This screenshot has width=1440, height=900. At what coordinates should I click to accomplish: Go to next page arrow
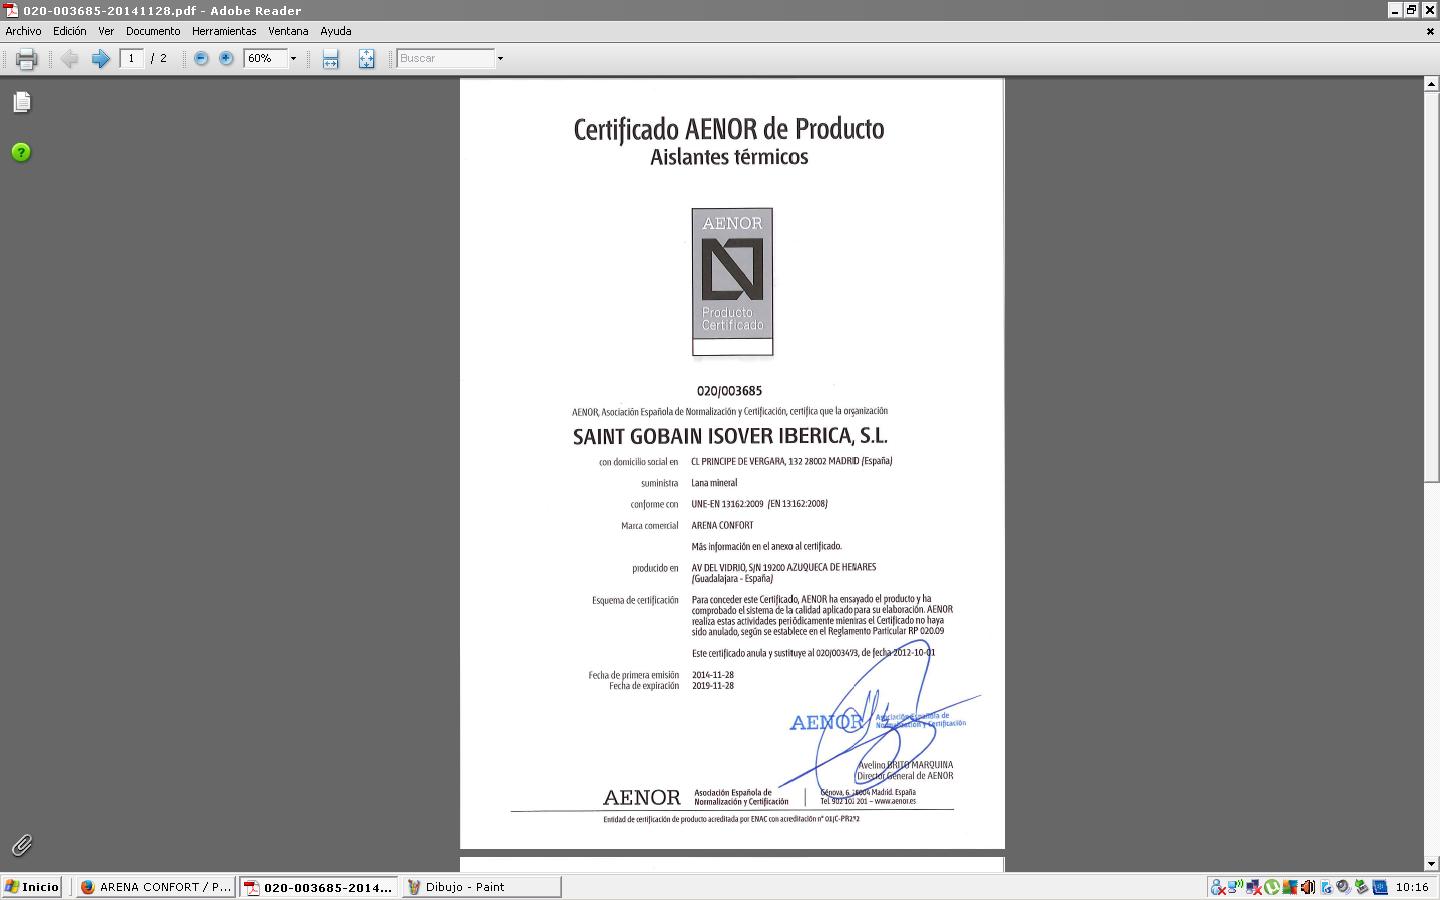tap(100, 58)
